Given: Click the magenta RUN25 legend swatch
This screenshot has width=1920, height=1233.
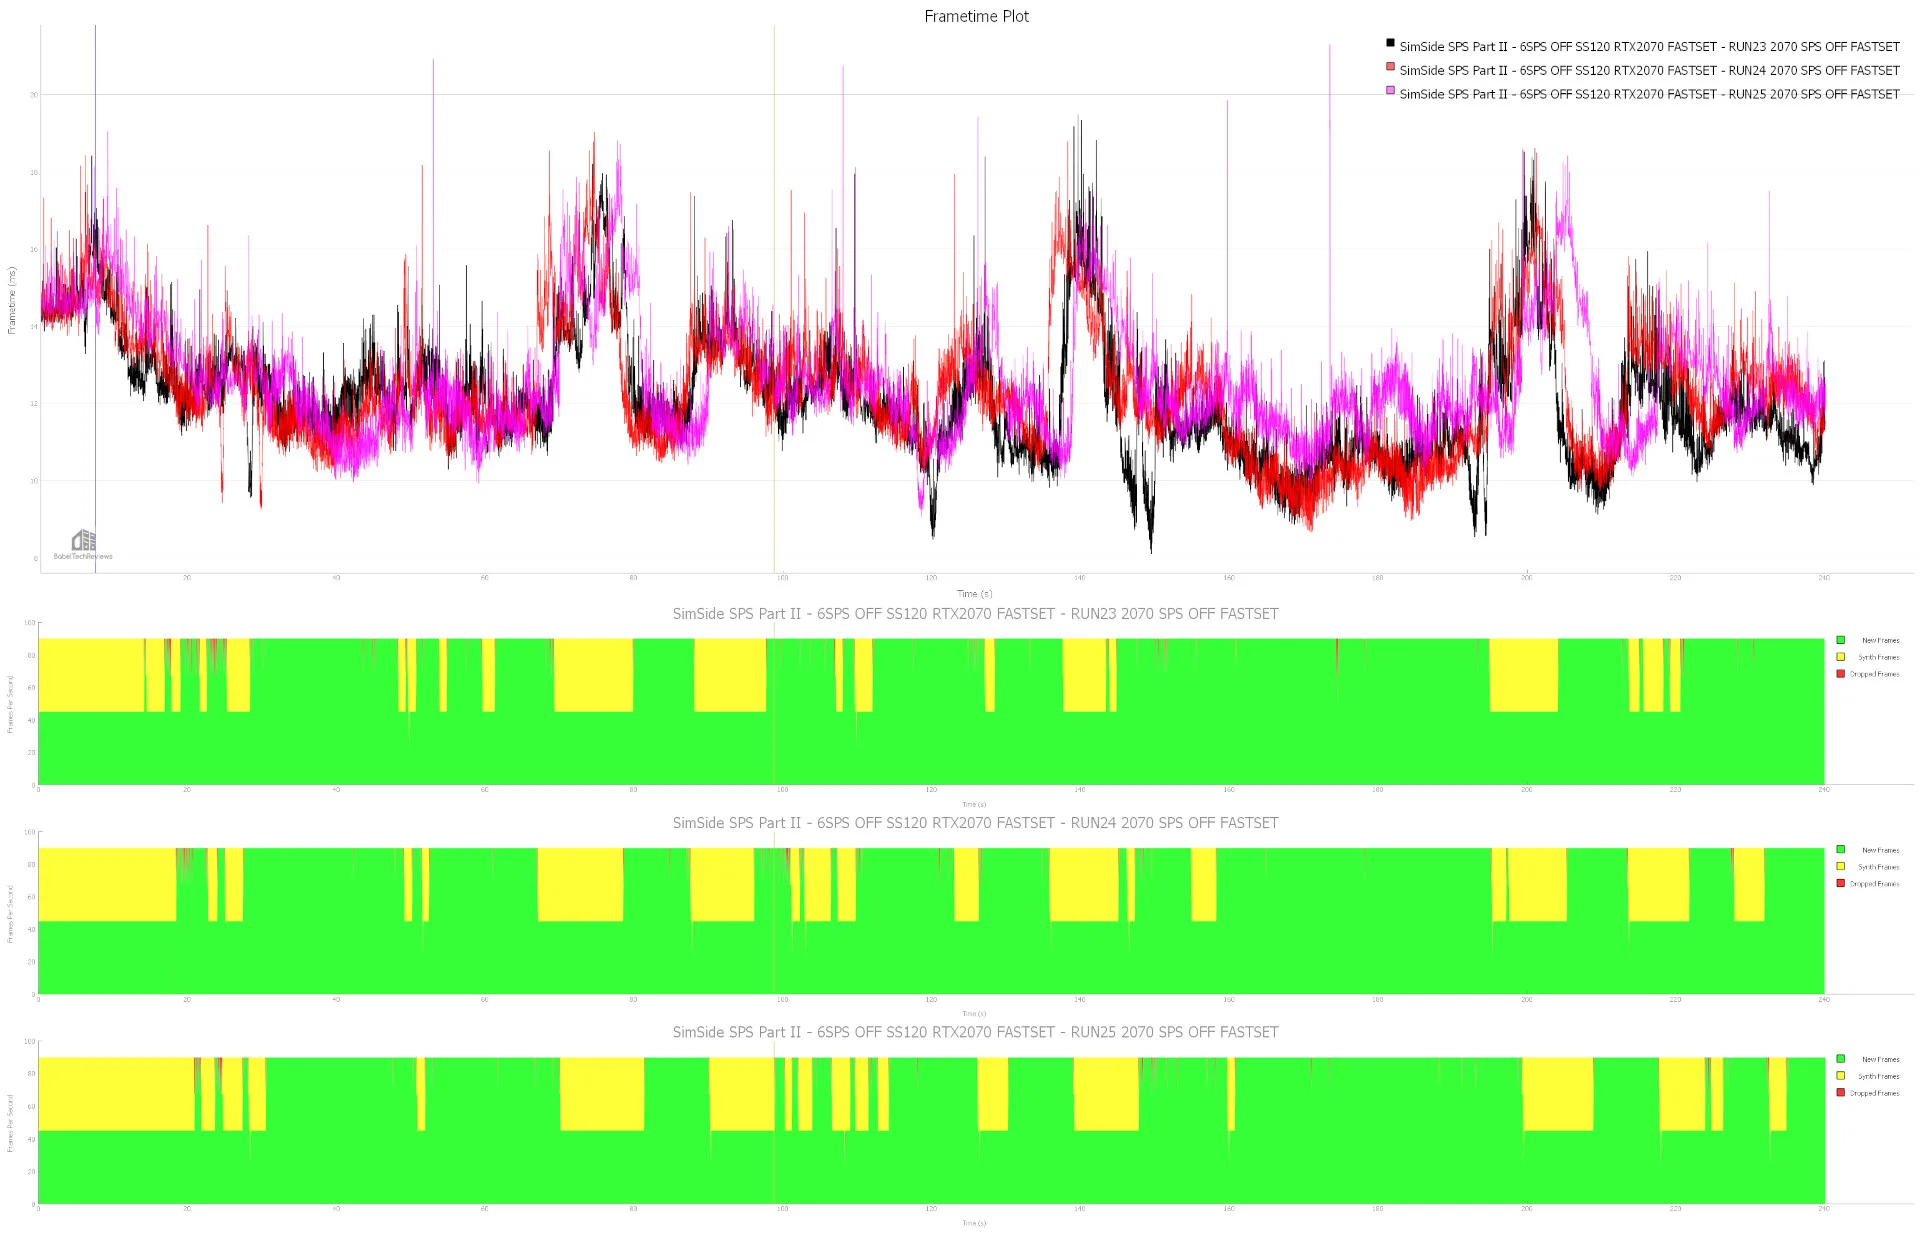Looking at the screenshot, I should (1390, 90).
